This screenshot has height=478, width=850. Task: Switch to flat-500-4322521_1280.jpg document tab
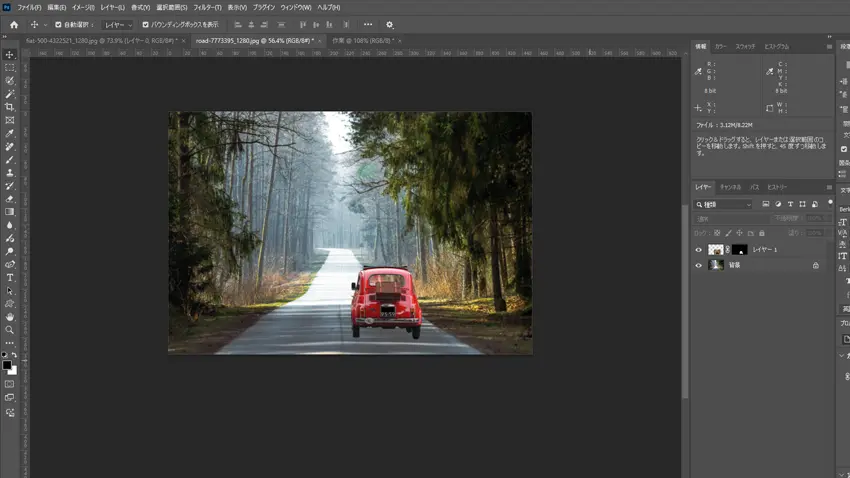100,41
